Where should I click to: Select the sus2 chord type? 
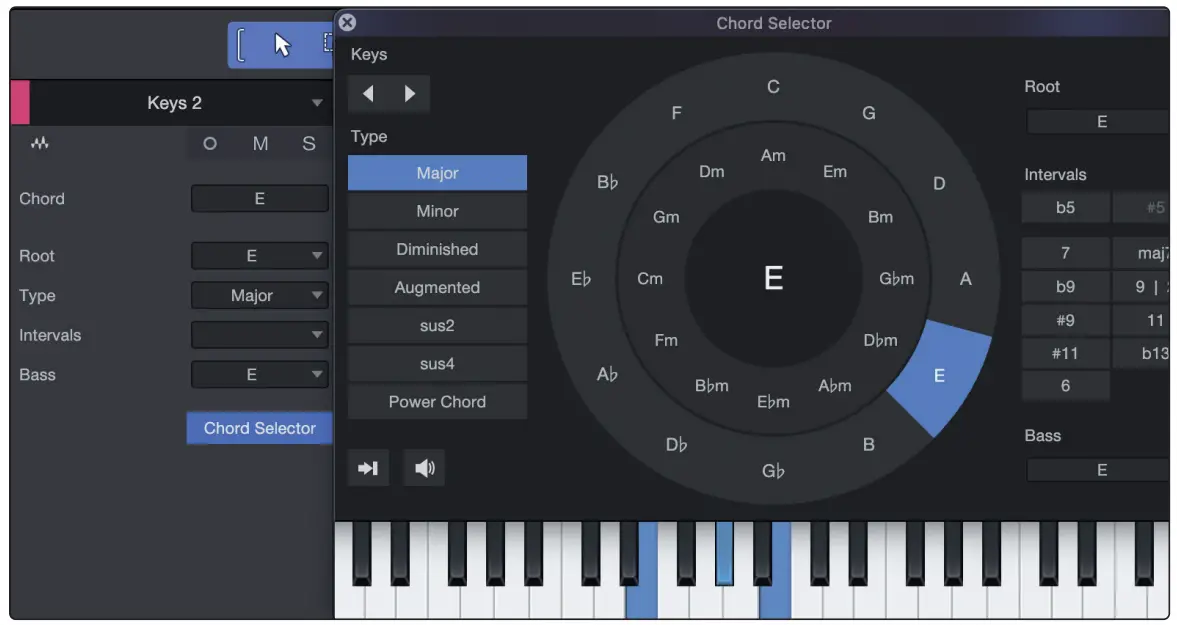[x=438, y=326]
